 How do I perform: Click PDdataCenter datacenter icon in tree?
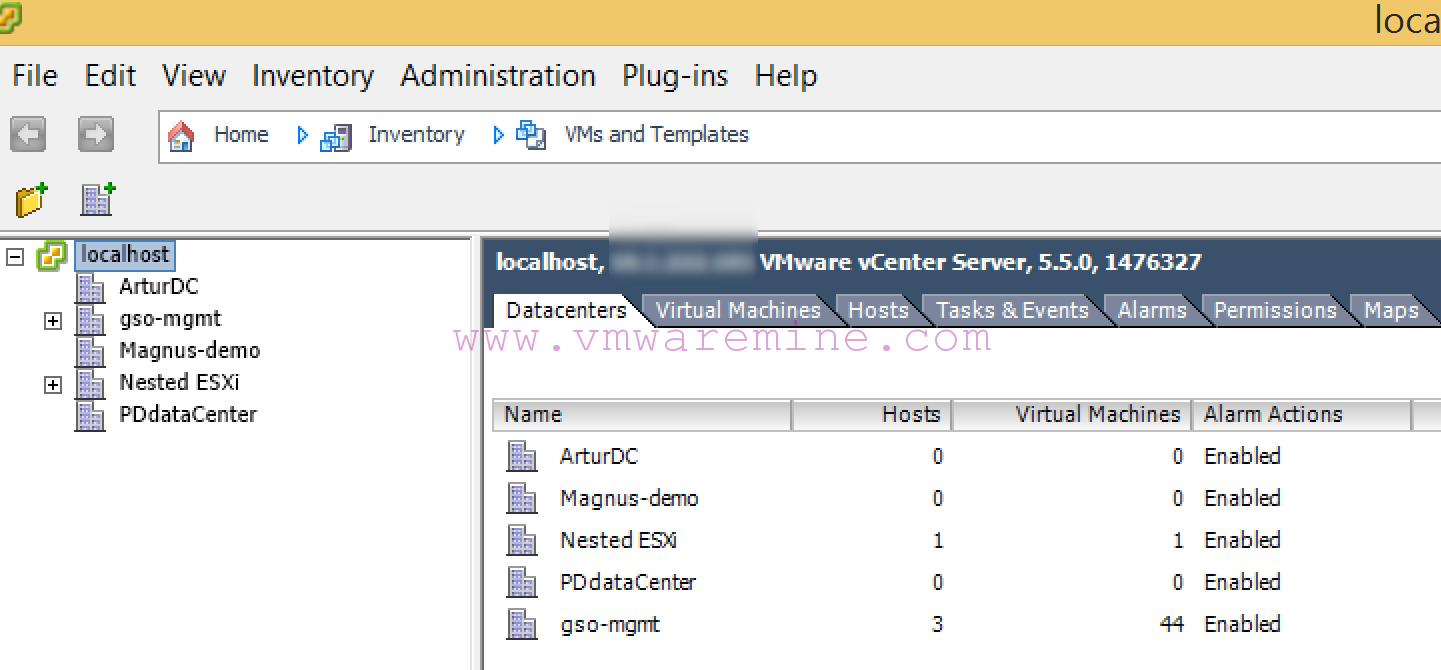[x=91, y=416]
